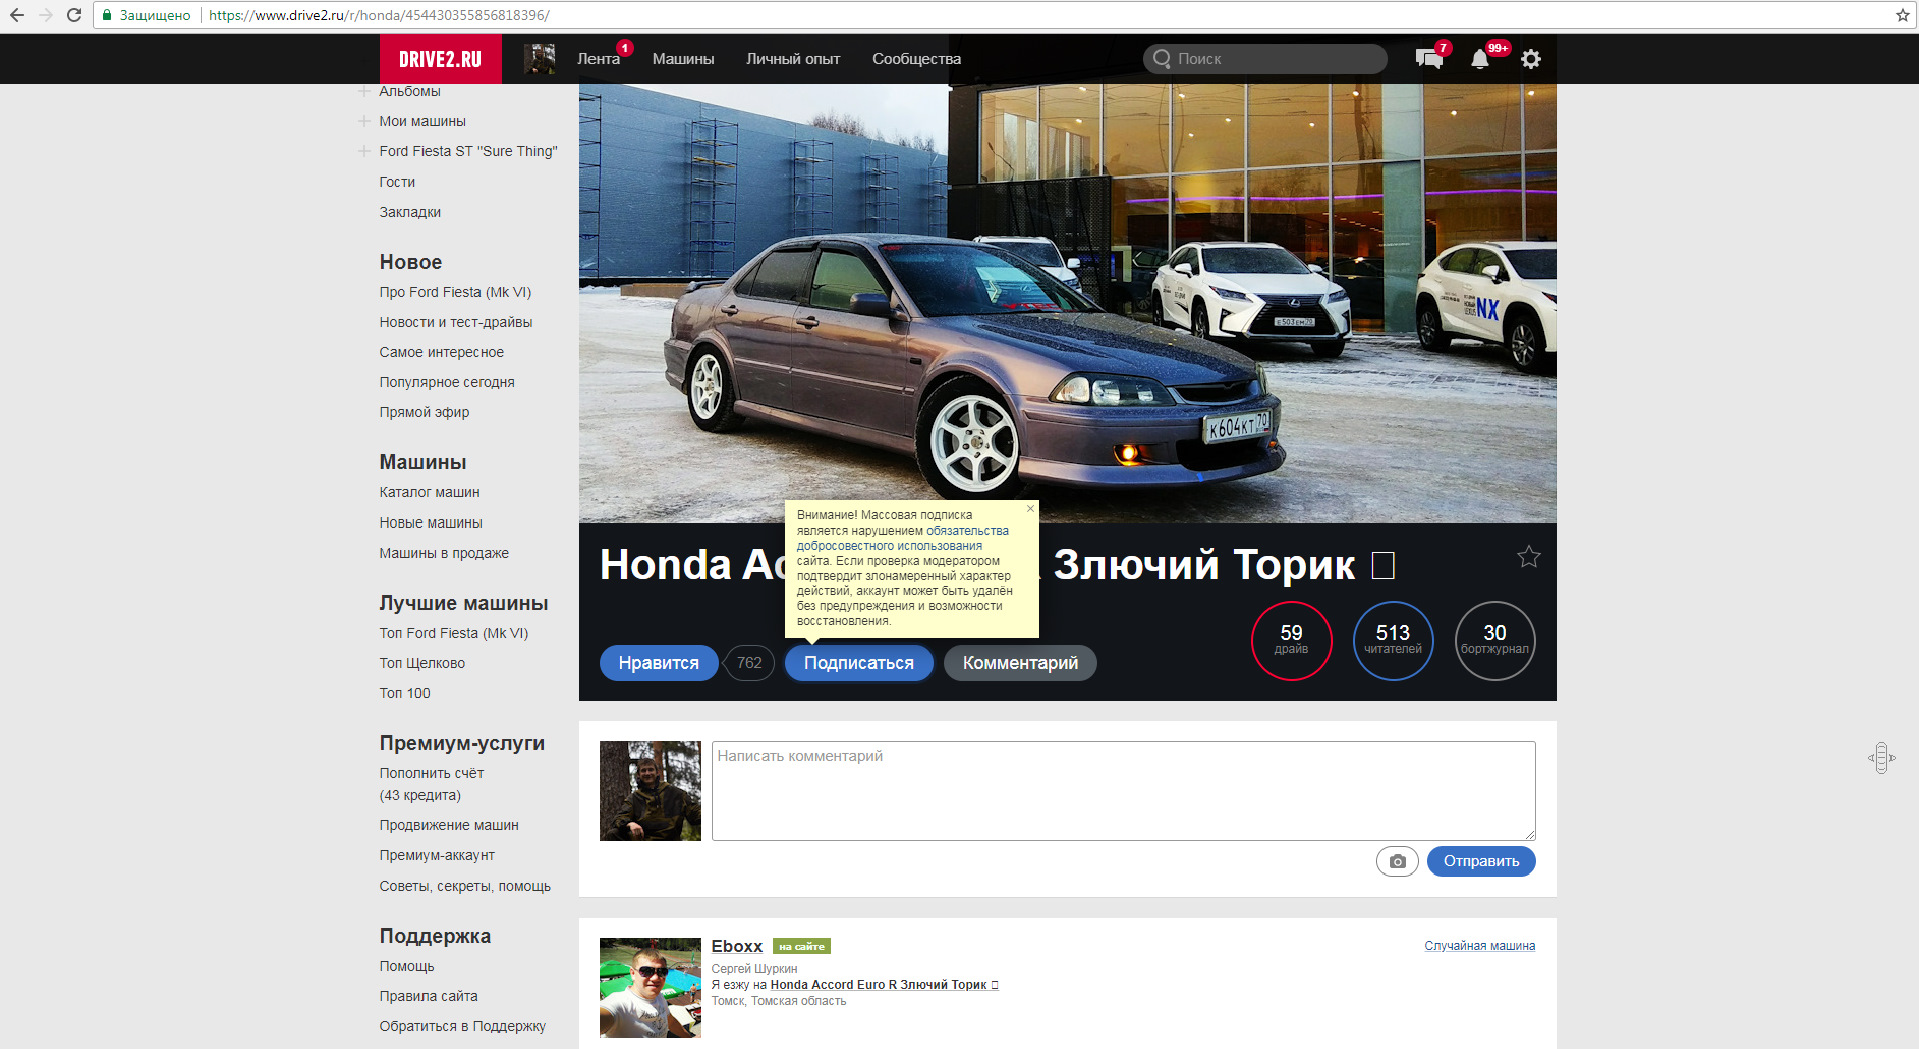Bookmark the car with the star icon
Screen dimensions: 1919x1049
[x=1528, y=557]
